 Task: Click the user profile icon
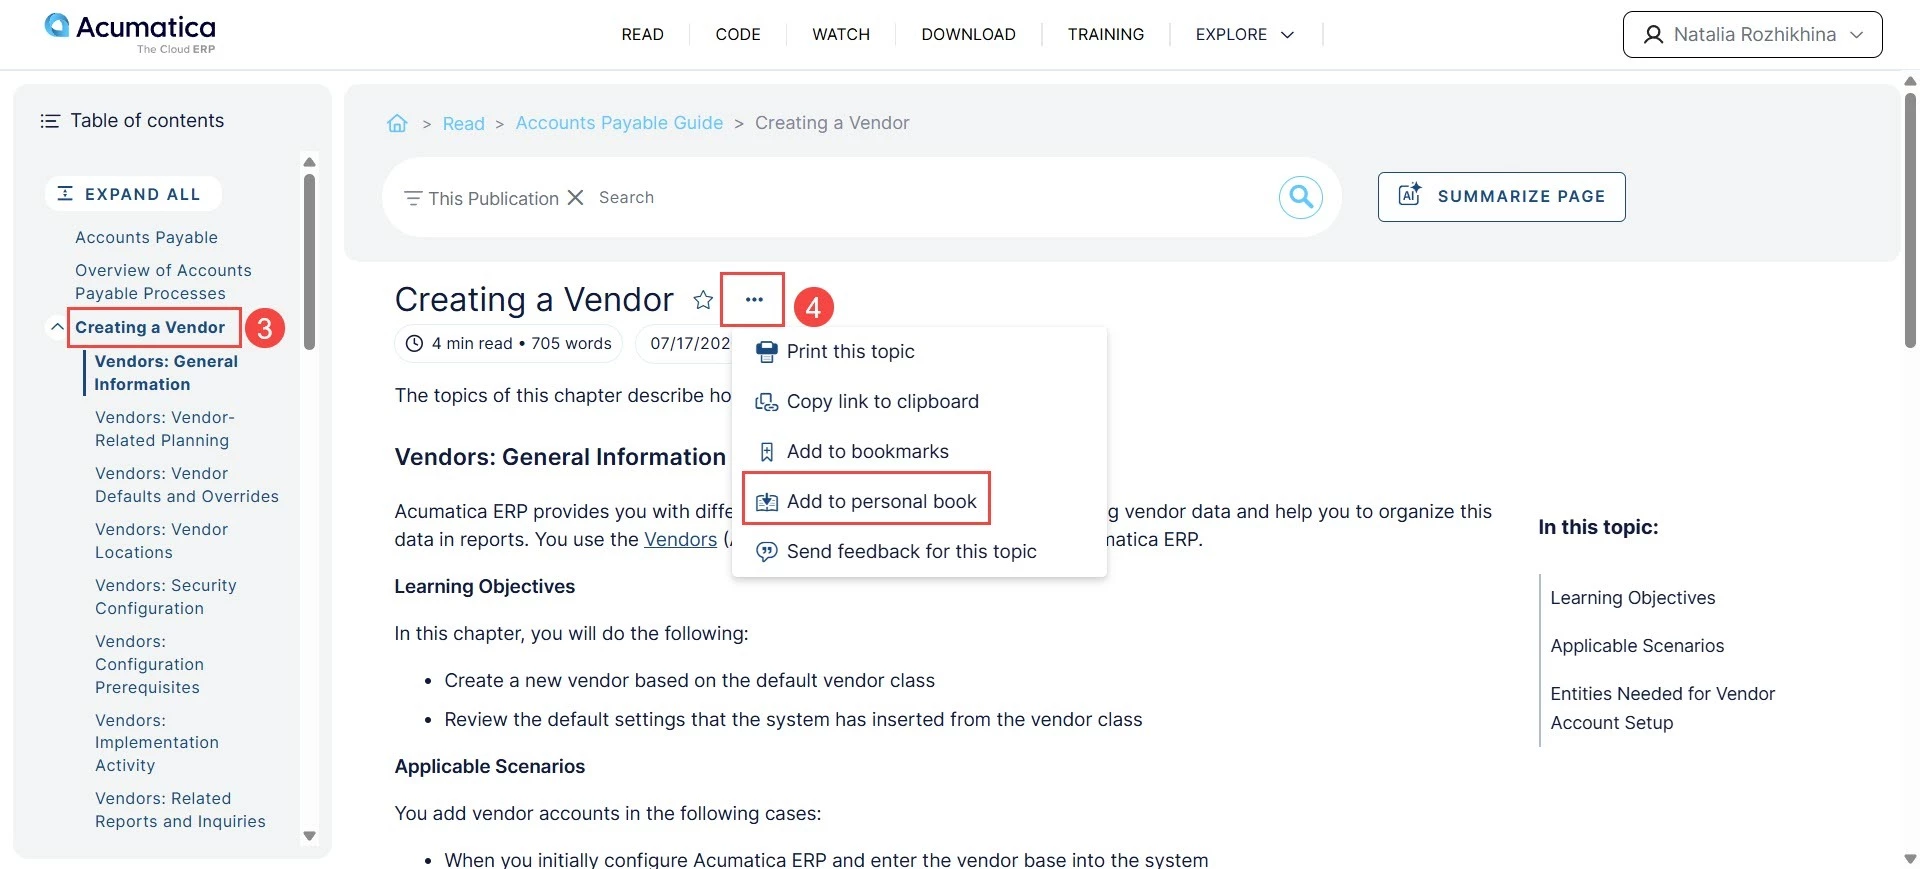coord(1654,35)
